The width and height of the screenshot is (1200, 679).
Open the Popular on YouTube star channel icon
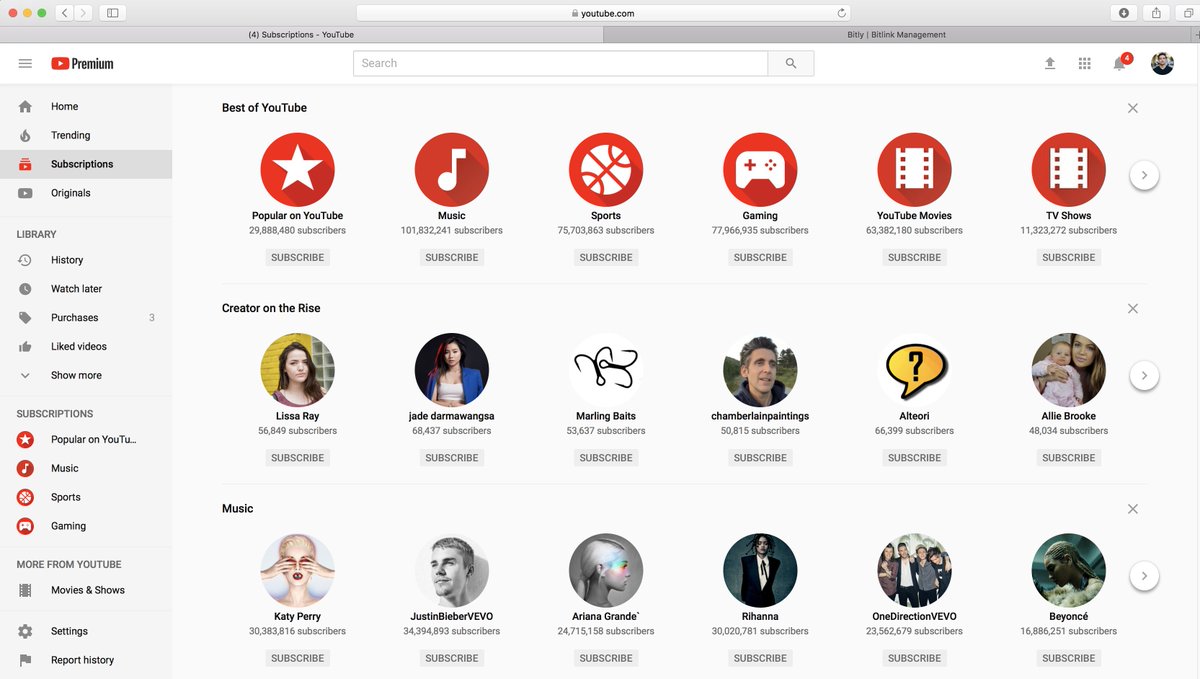[x=297, y=170]
